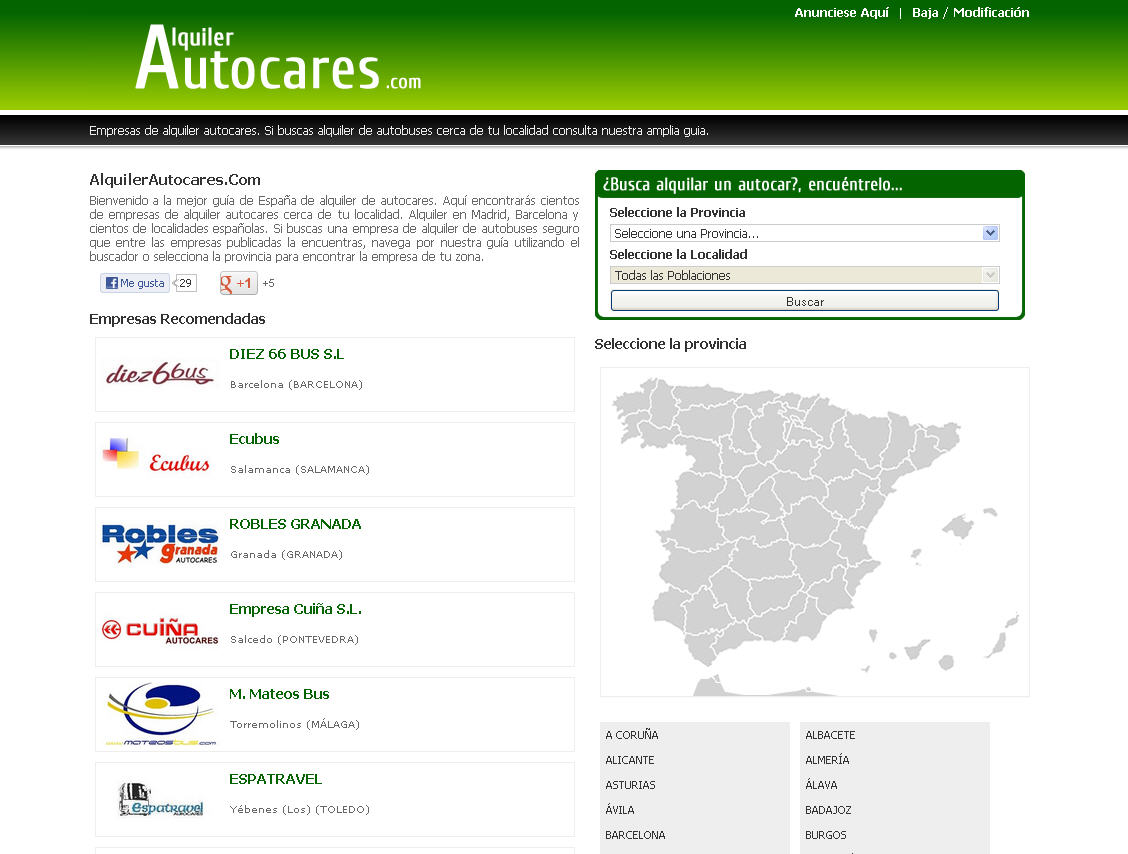Click the Canary Islands on the map
This screenshot has width=1128, height=854.
[x=942, y=644]
